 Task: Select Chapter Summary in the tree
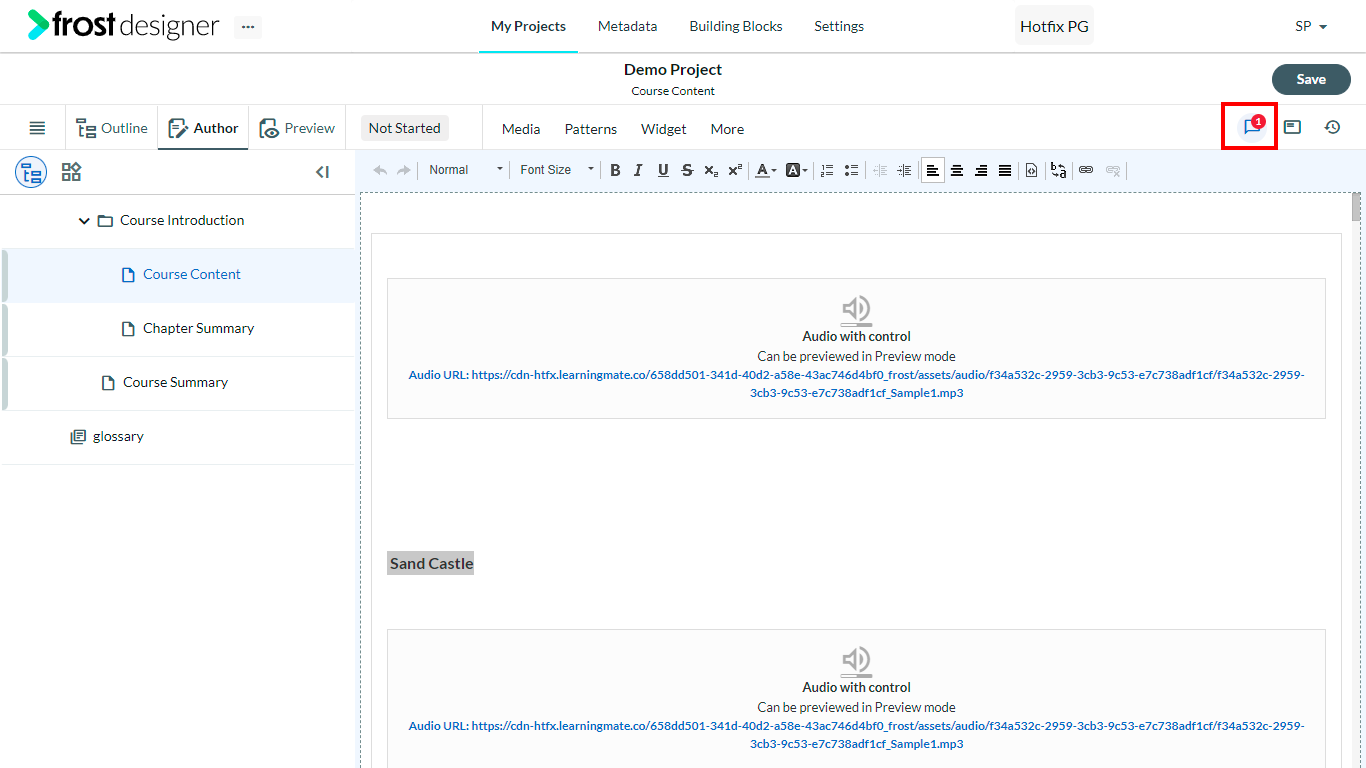click(198, 329)
